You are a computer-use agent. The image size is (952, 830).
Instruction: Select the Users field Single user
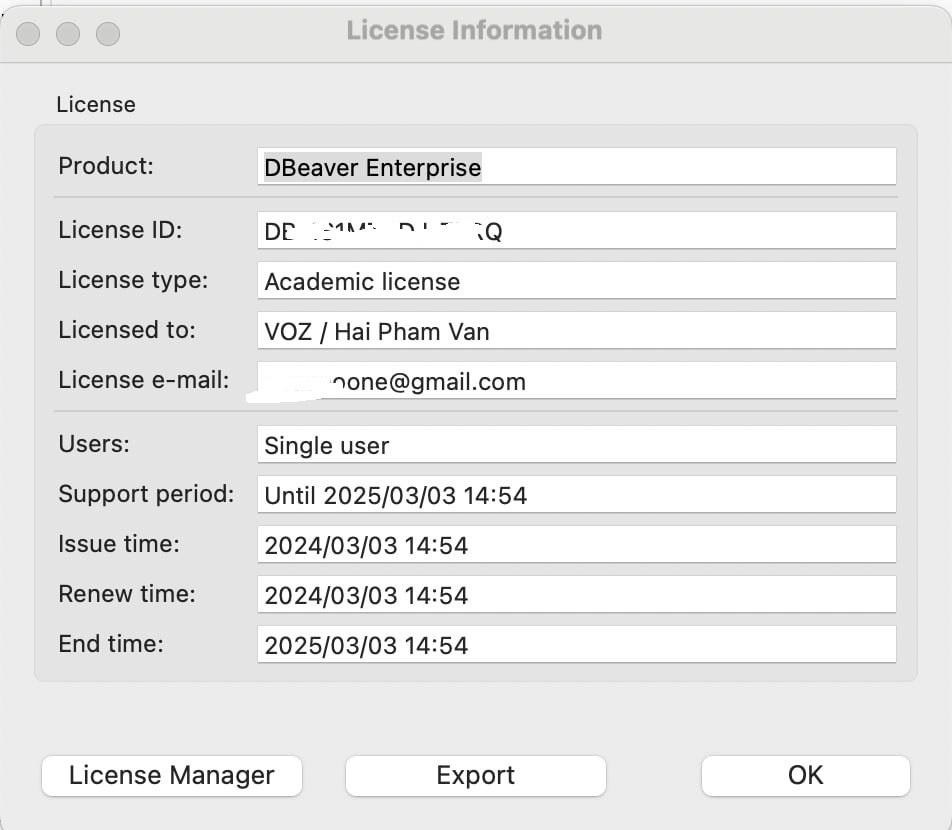pyautogui.click(x=577, y=444)
